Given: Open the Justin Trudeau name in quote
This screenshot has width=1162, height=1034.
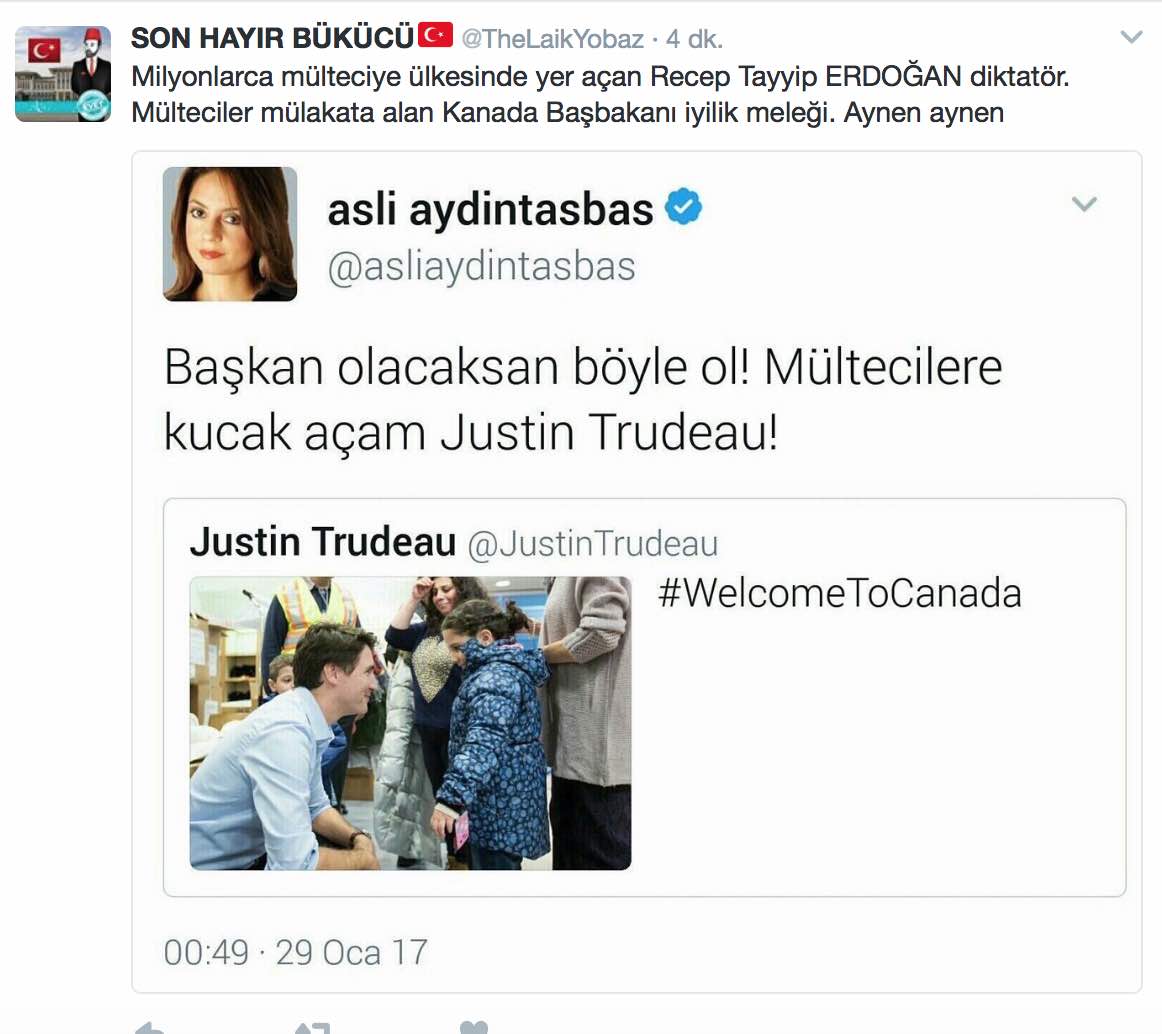Looking at the screenshot, I should [x=322, y=541].
